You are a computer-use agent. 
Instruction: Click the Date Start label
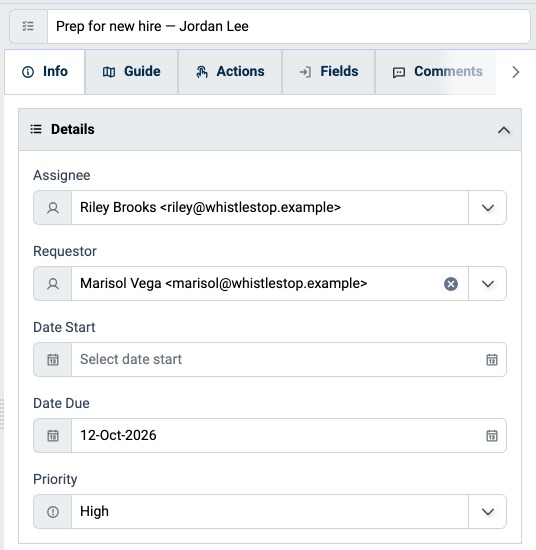coord(64,327)
